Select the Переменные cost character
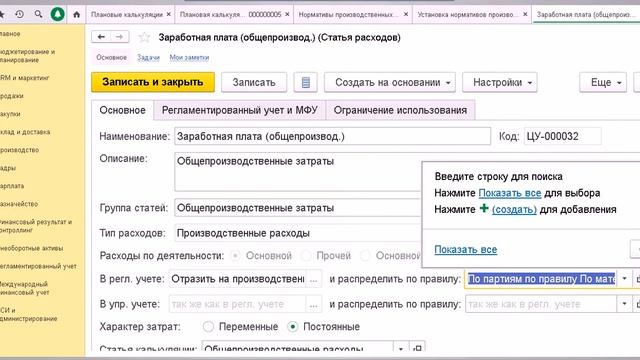The width and height of the screenshot is (640, 360). click(x=208, y=327)
